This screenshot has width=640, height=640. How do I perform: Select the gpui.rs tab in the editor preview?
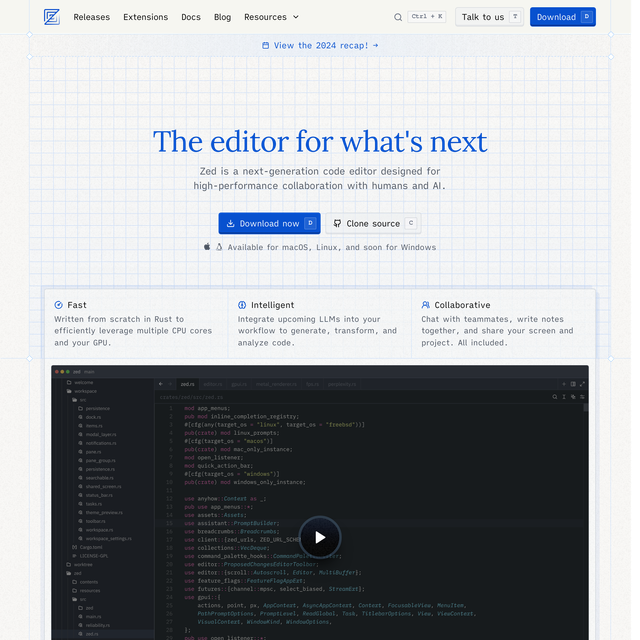[x=239, y=384]
